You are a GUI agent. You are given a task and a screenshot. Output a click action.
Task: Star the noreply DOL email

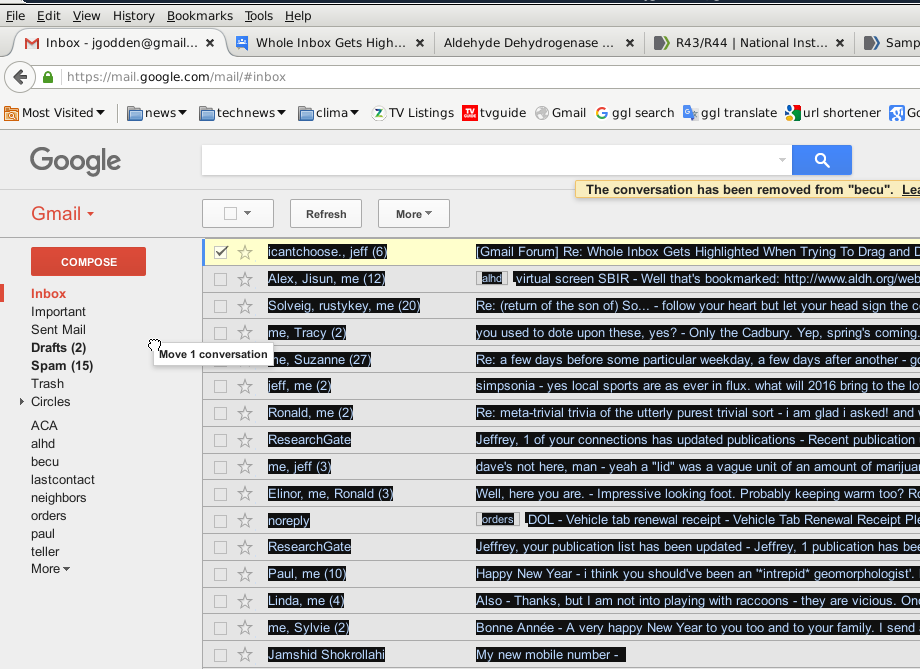coord(245,521)
